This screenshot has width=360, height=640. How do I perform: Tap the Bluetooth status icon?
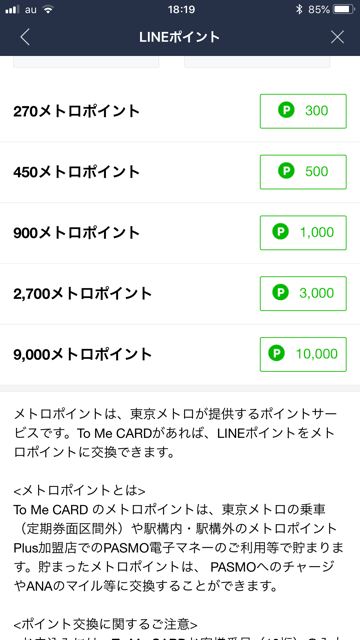tap(299, 9)
